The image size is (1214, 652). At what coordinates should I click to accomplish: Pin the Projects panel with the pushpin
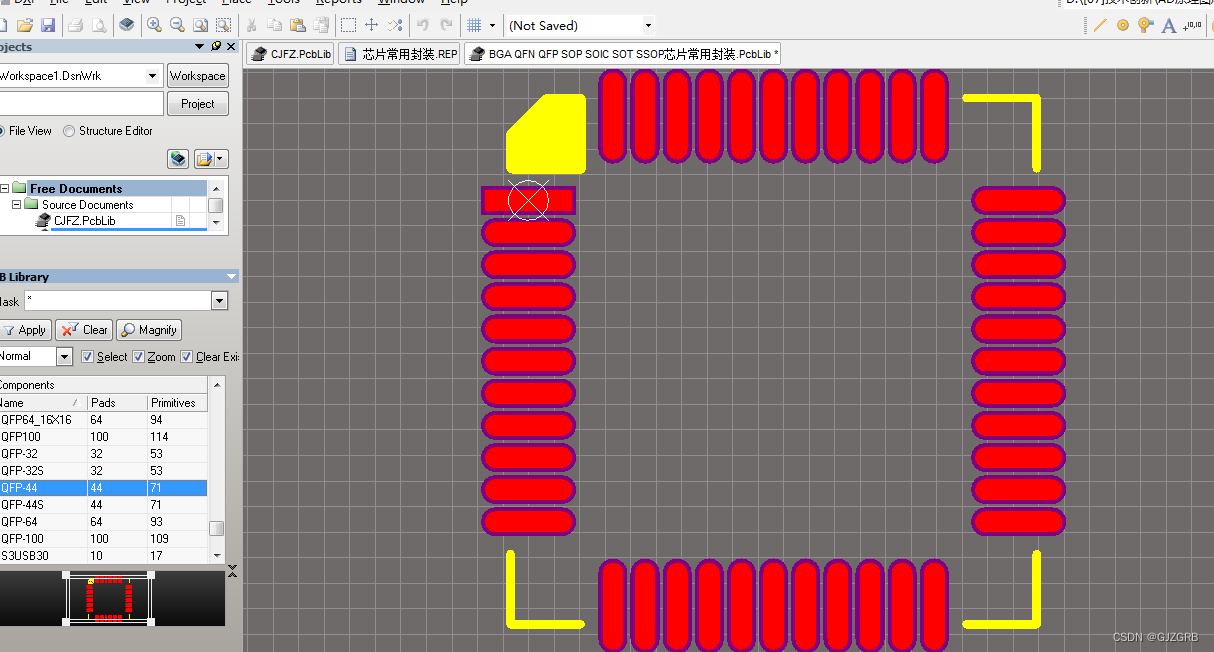coord(216,46)
